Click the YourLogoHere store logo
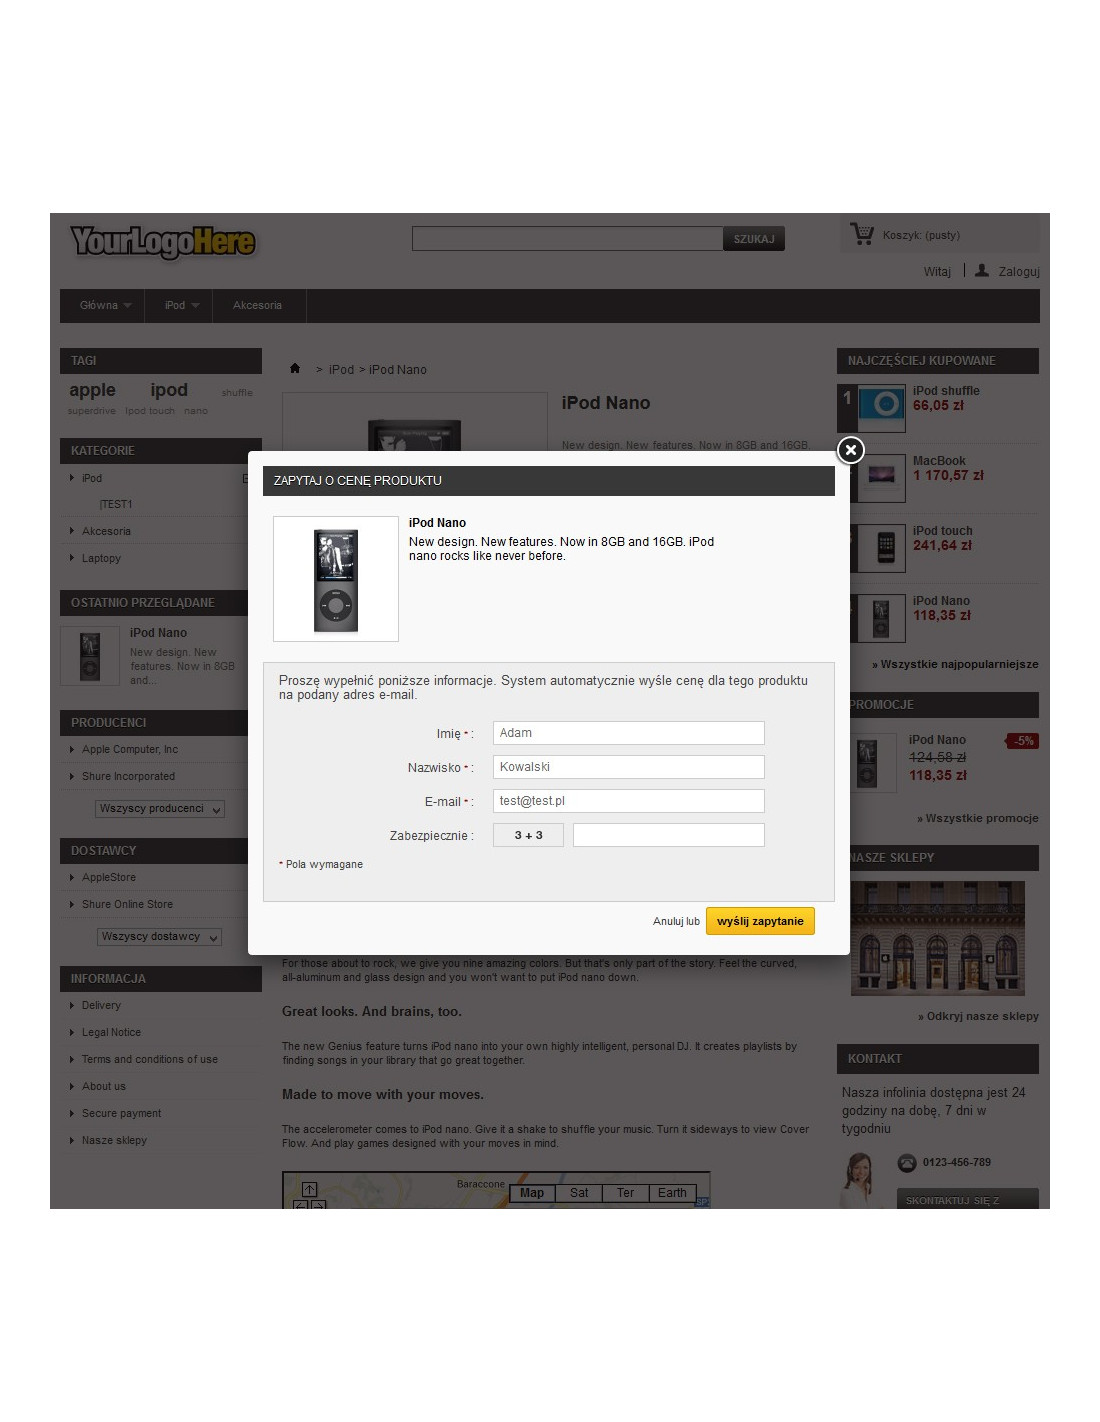Screen dimensions: 1100x1422 163,241
